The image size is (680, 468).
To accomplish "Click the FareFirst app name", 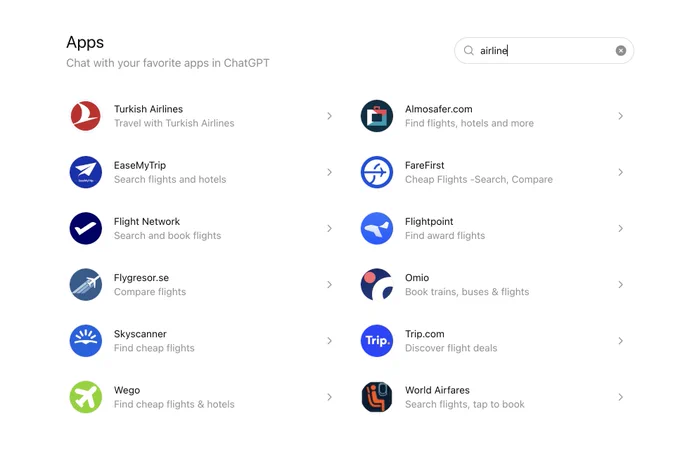I will click(425, 165).
